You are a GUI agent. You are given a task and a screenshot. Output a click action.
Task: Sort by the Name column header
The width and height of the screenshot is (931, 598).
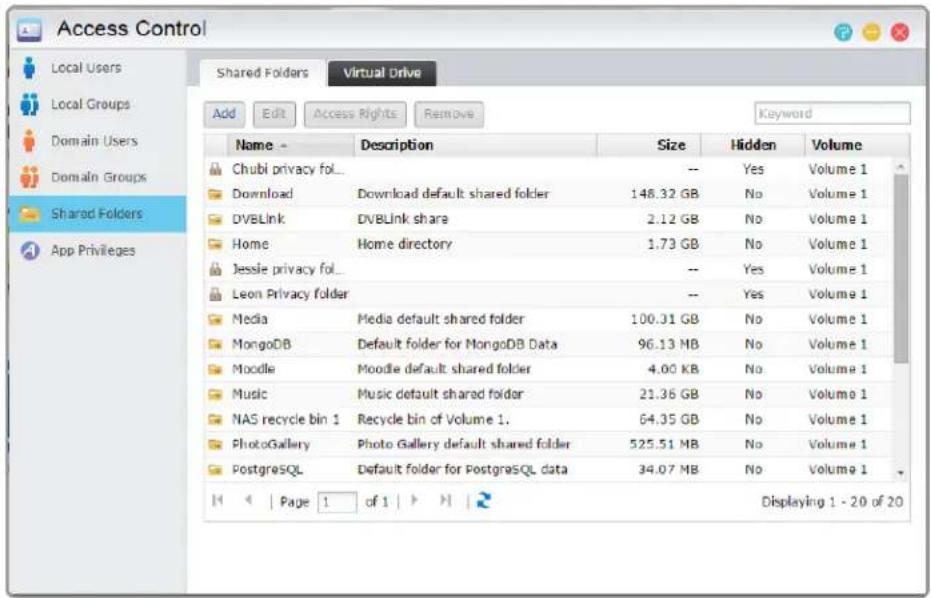point(290,145)
